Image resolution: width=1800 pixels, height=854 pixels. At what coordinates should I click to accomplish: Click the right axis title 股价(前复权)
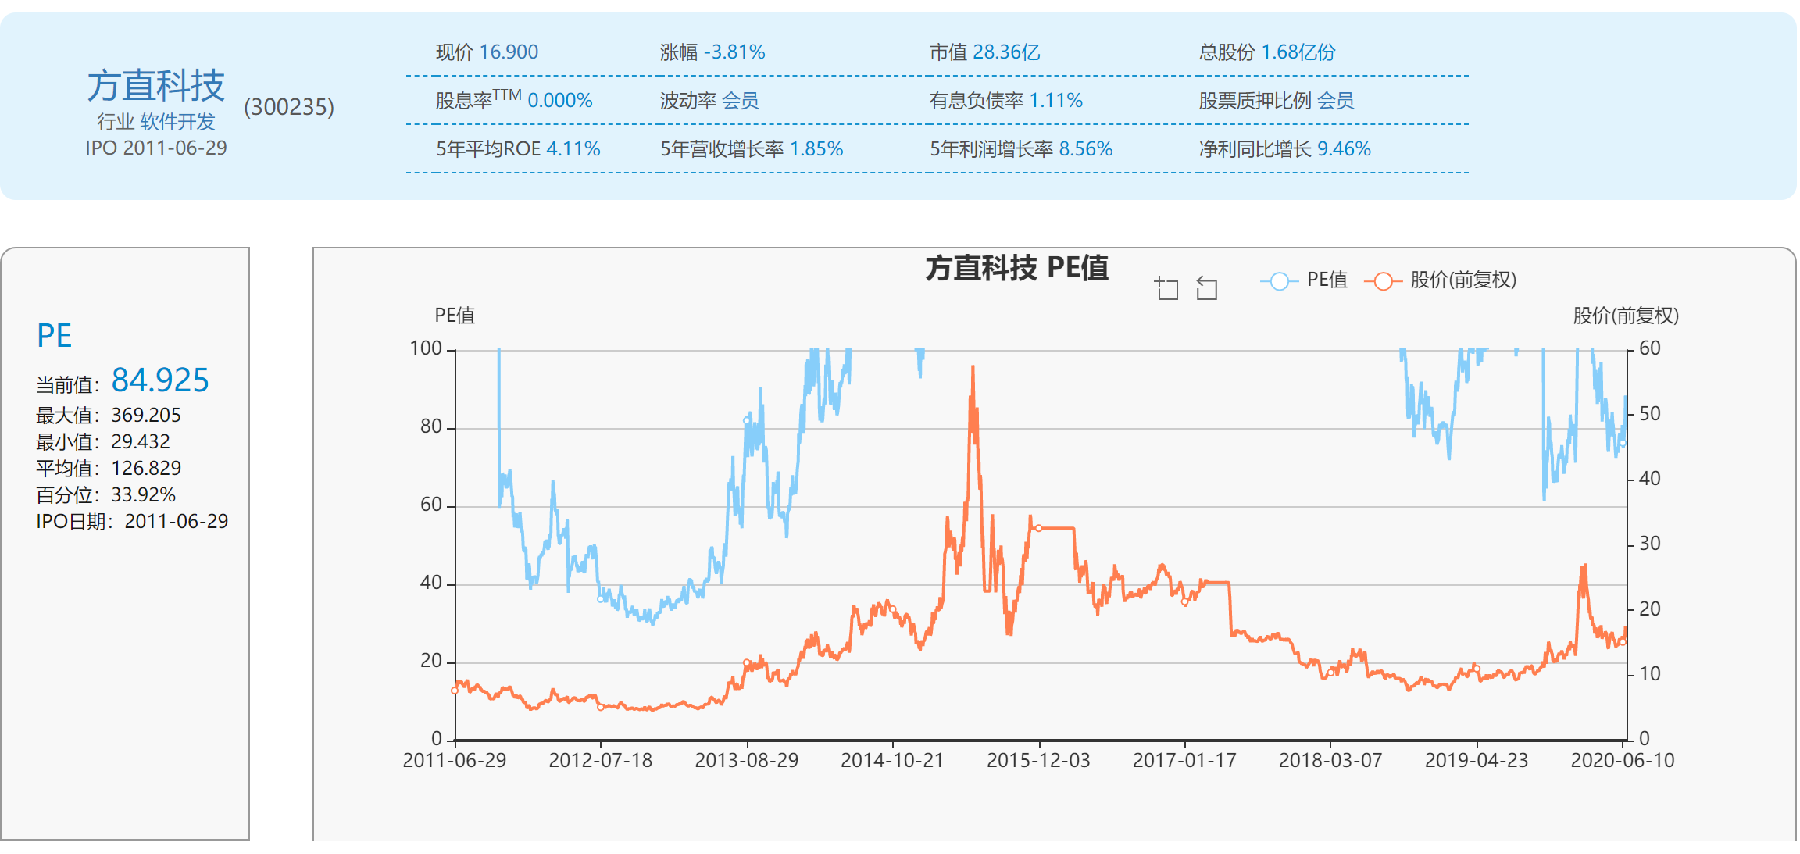[1626, 316]
